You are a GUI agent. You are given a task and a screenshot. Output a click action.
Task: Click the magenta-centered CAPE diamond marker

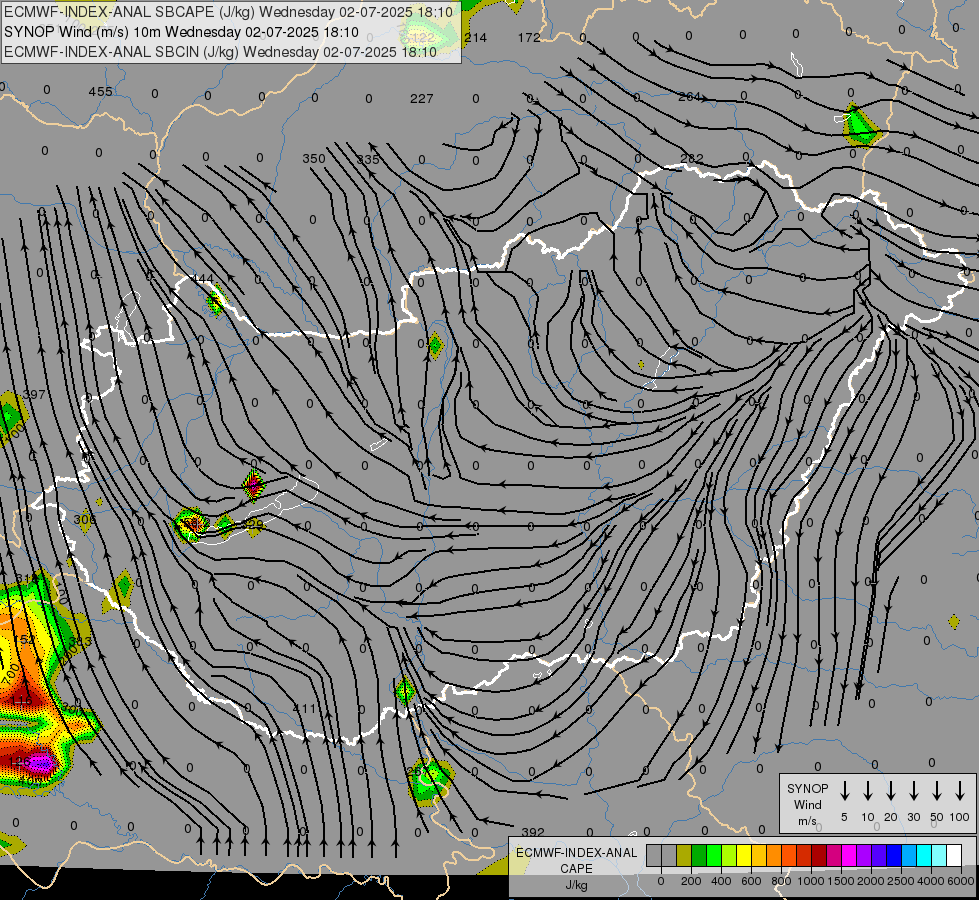click(x=253, y=485)
